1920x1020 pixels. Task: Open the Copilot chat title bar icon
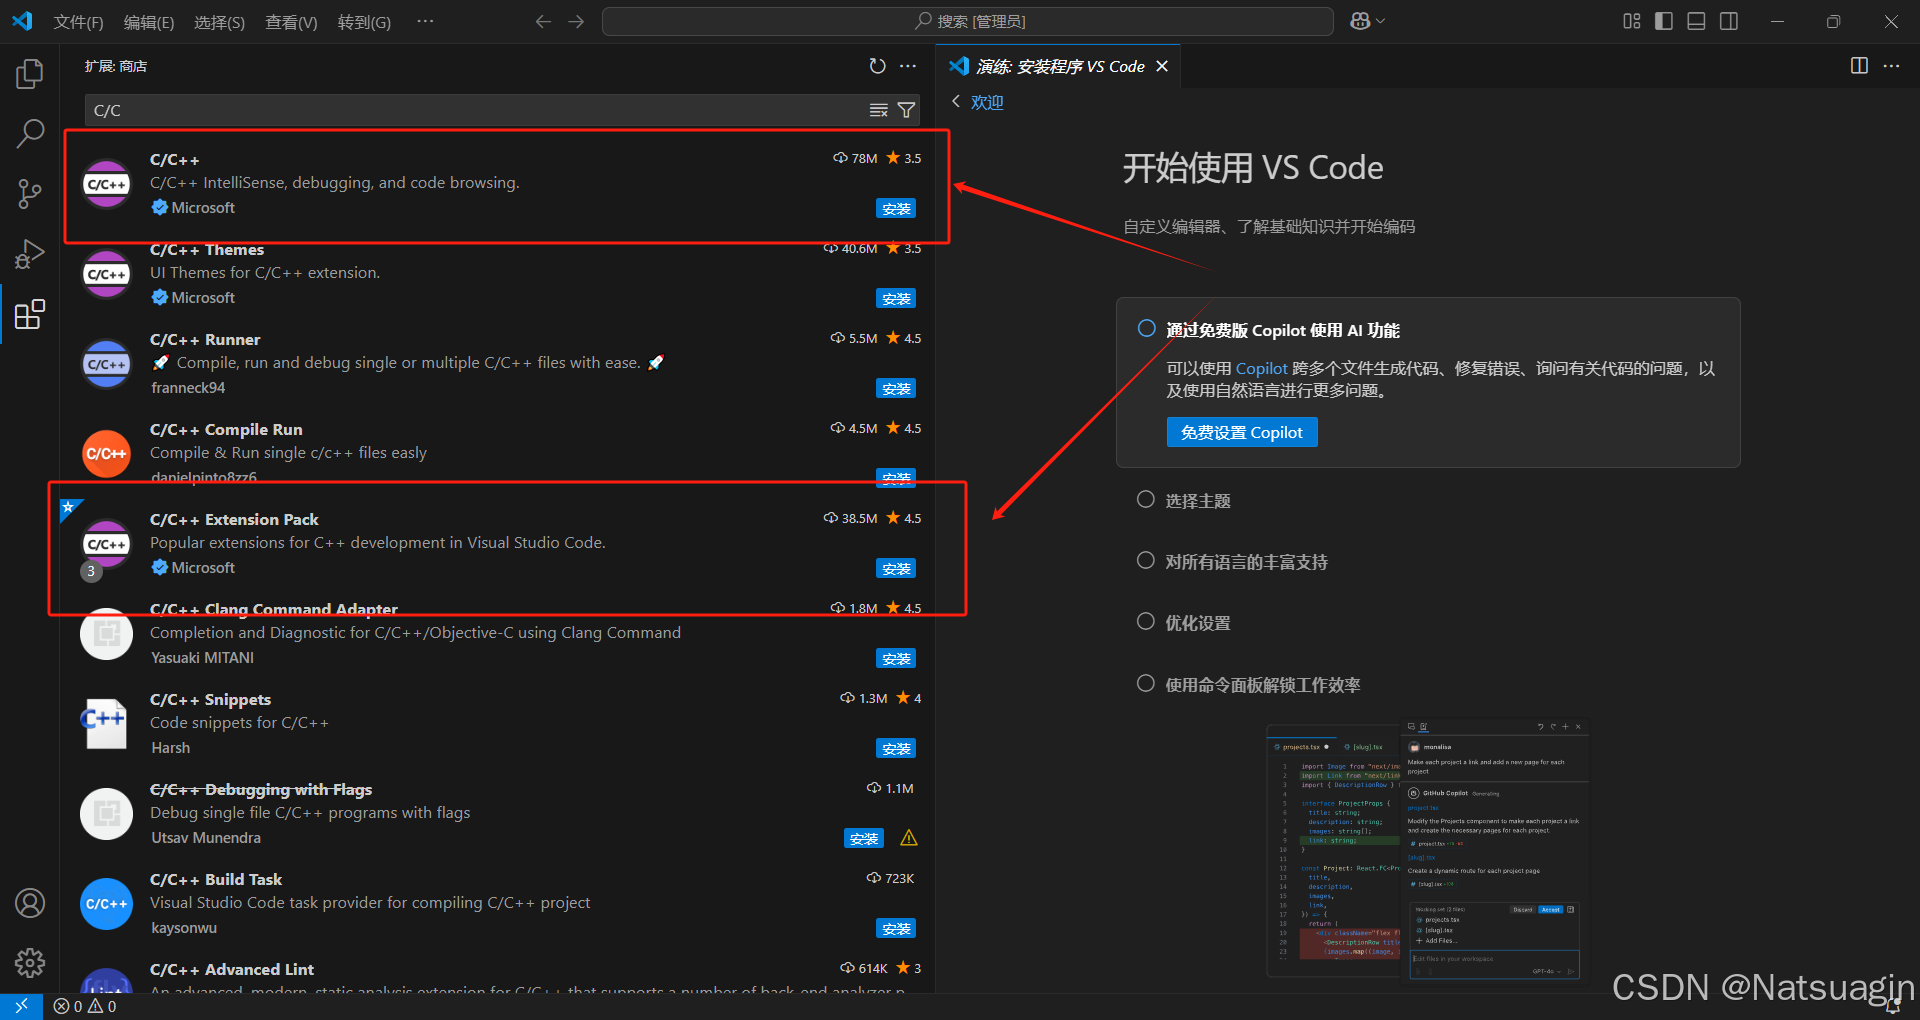(1360, 21)
